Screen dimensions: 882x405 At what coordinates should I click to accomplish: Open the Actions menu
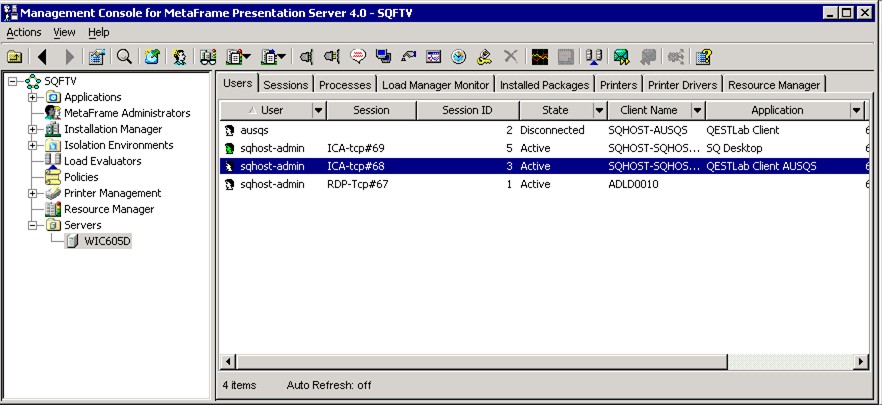(24, 32)
